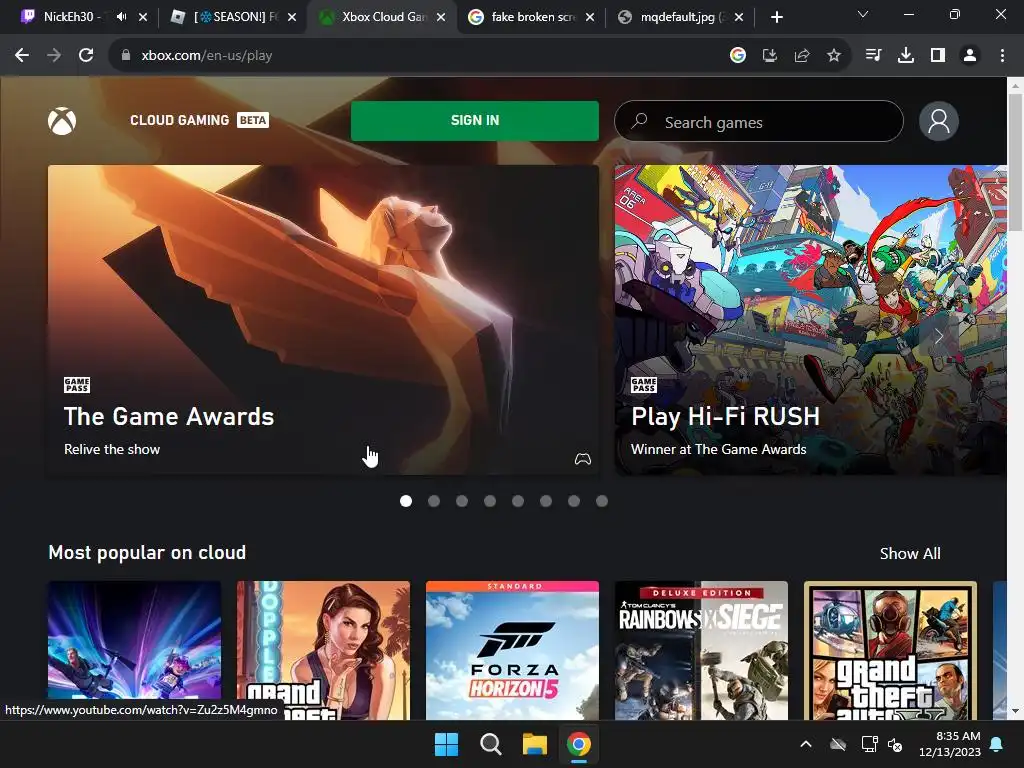Open Windows taskbar search
The image size is (1024, 768).
point(490,744)
